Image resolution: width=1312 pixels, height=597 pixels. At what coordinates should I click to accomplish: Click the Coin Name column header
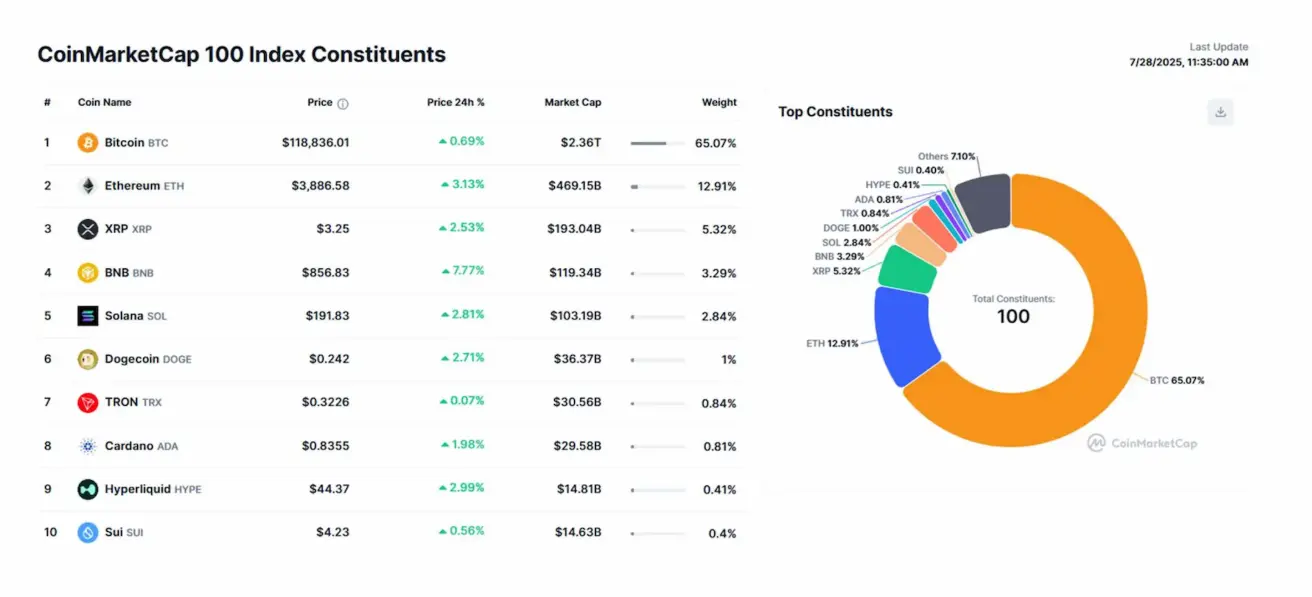click(x=104, y=102)
